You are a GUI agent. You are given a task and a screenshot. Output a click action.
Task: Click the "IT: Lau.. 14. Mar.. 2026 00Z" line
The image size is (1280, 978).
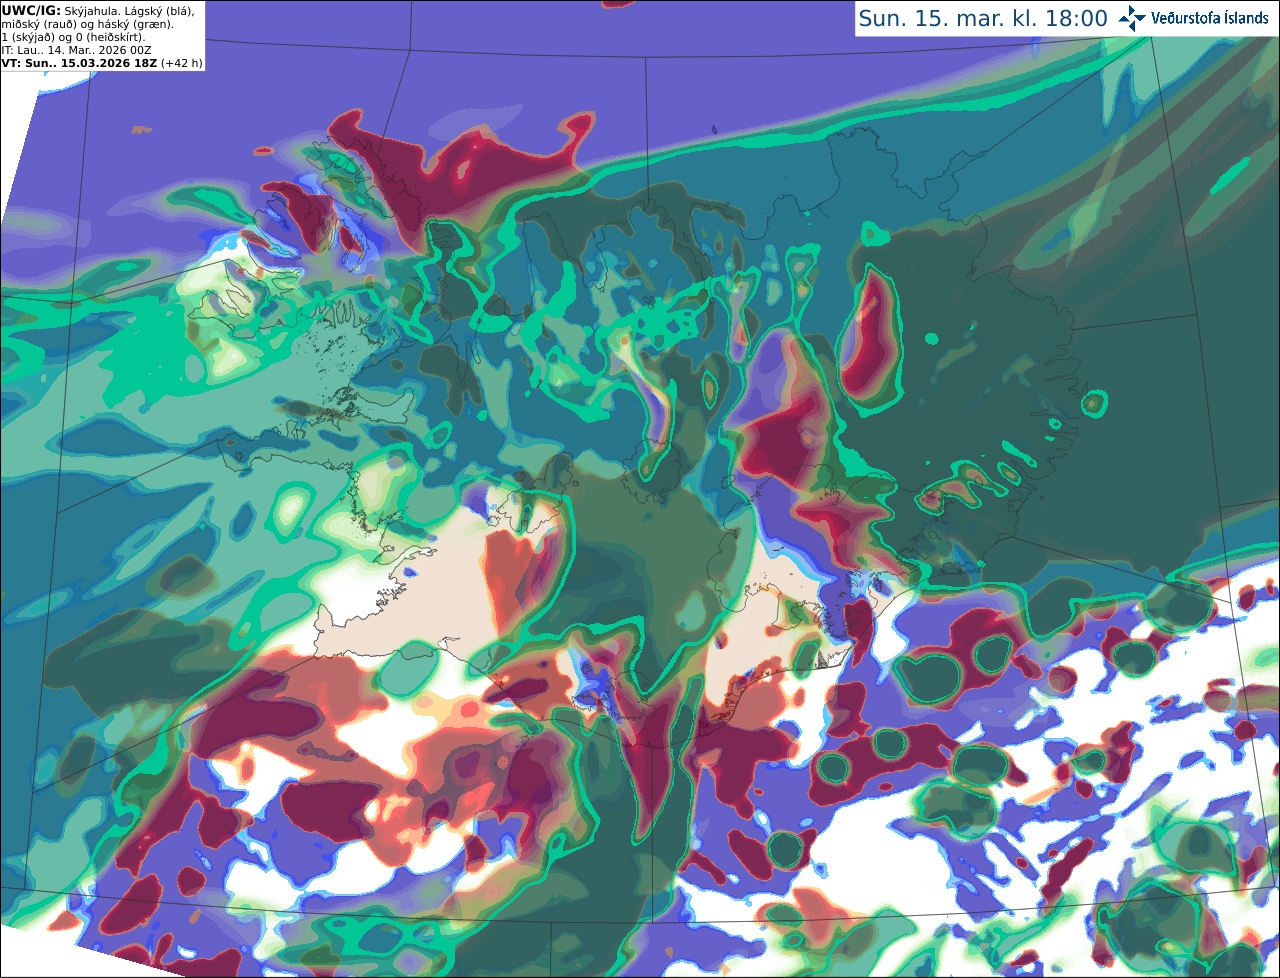coord(76,50)
